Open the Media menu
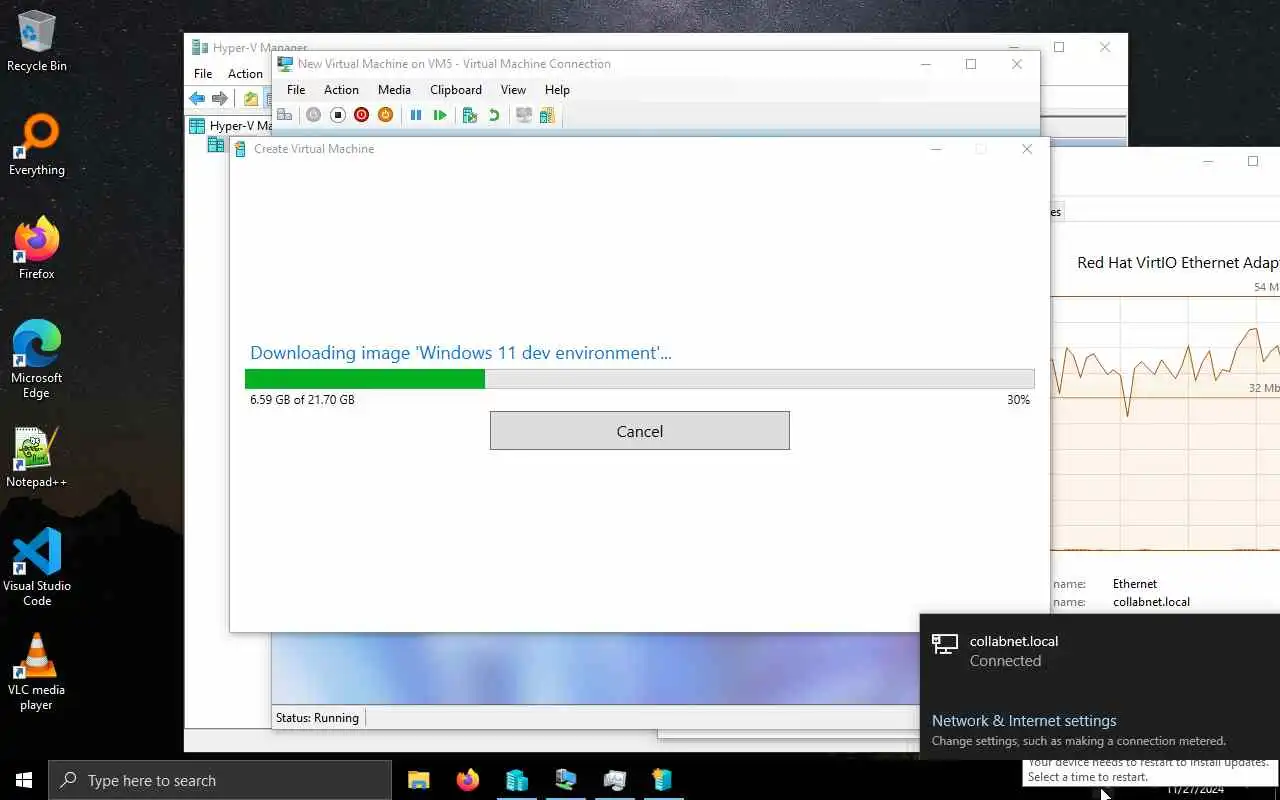The height and width of the screenshot is (800, 1280). click(x=394, y=89)
